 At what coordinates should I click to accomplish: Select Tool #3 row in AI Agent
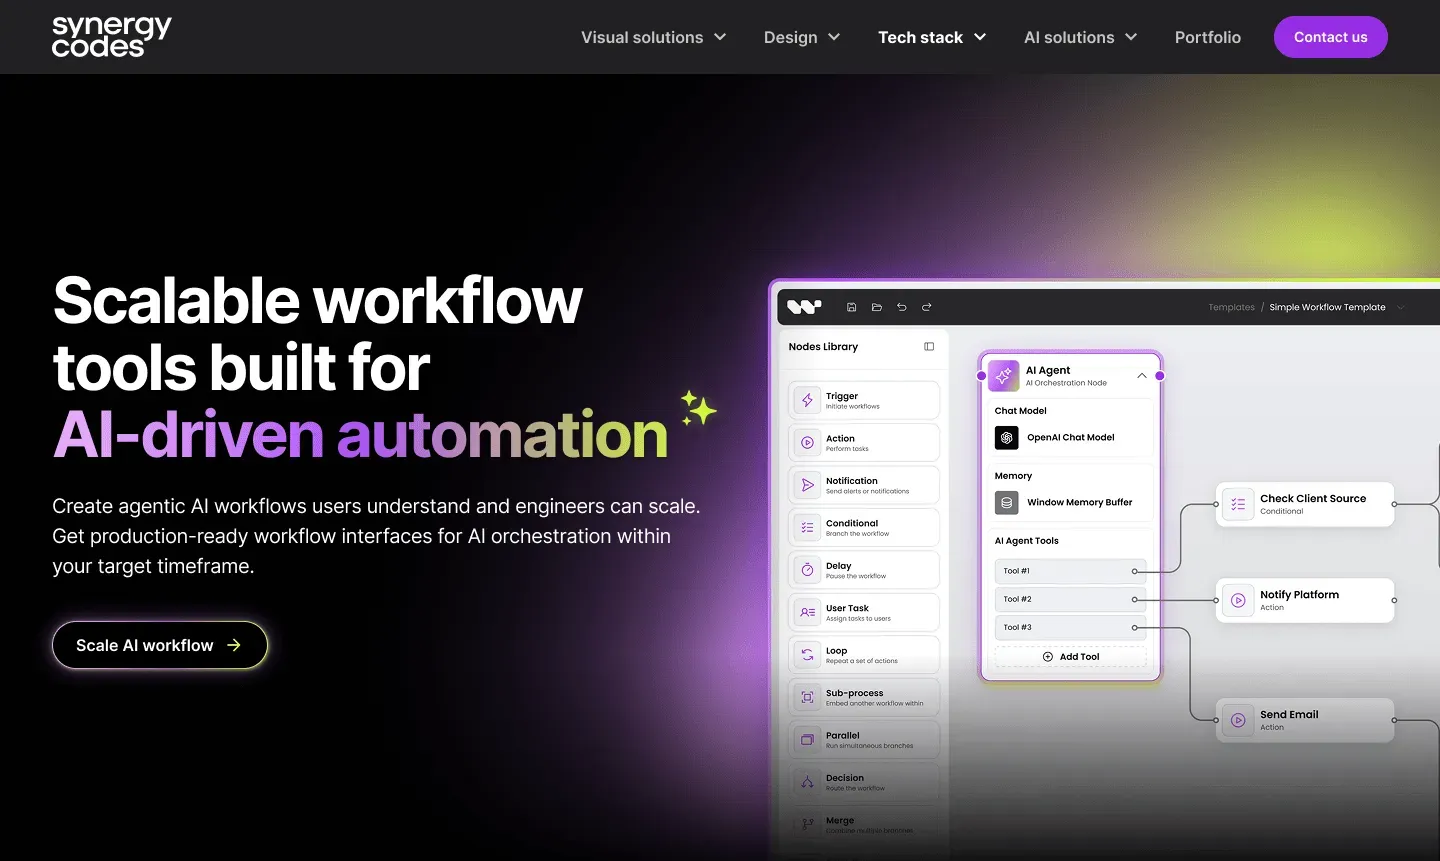1070,627
